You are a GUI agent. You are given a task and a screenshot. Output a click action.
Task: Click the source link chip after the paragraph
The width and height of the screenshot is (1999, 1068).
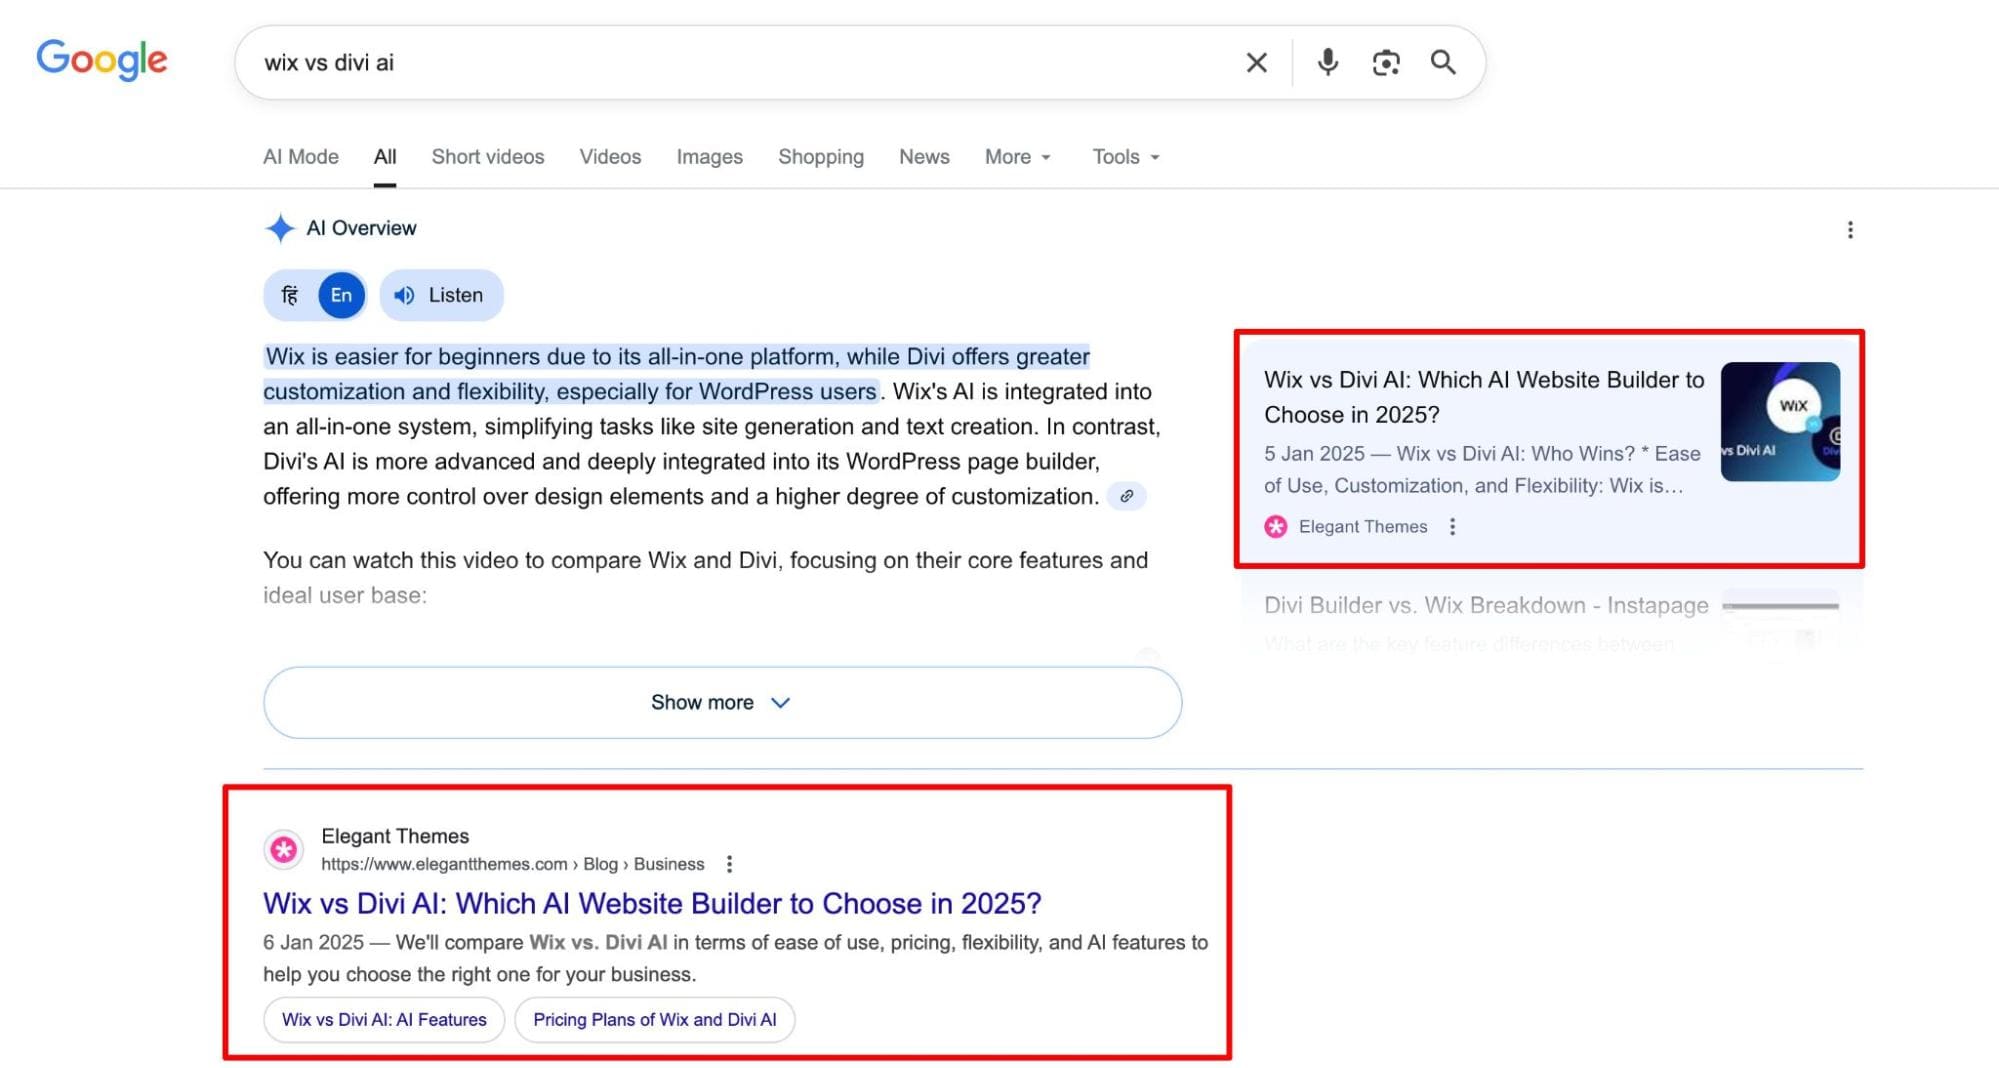tap(1126, 496)
